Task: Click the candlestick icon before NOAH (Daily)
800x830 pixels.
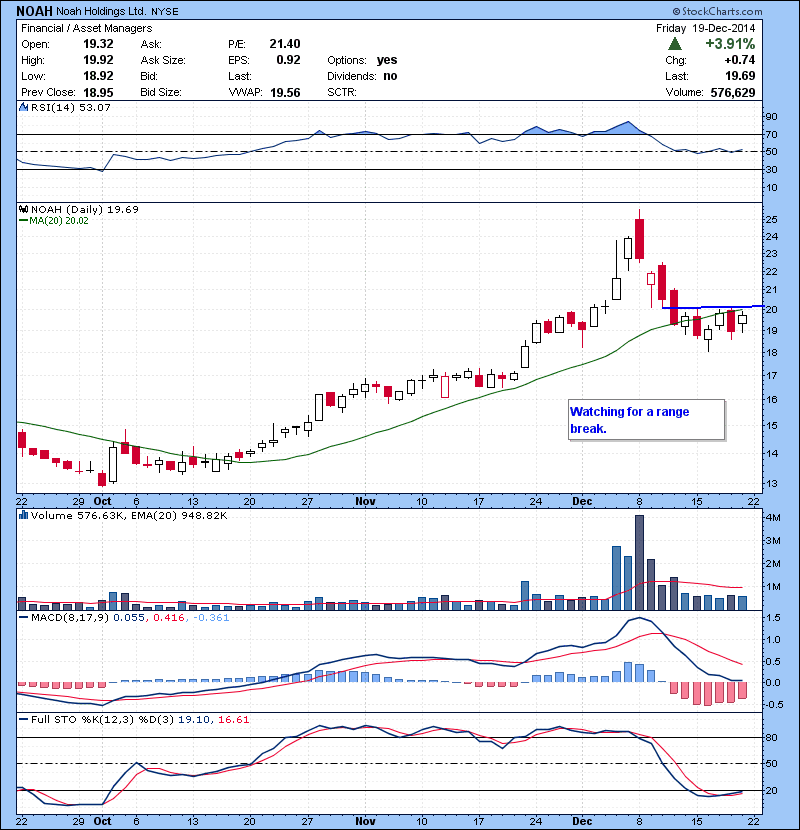Action: coord(23,209)
